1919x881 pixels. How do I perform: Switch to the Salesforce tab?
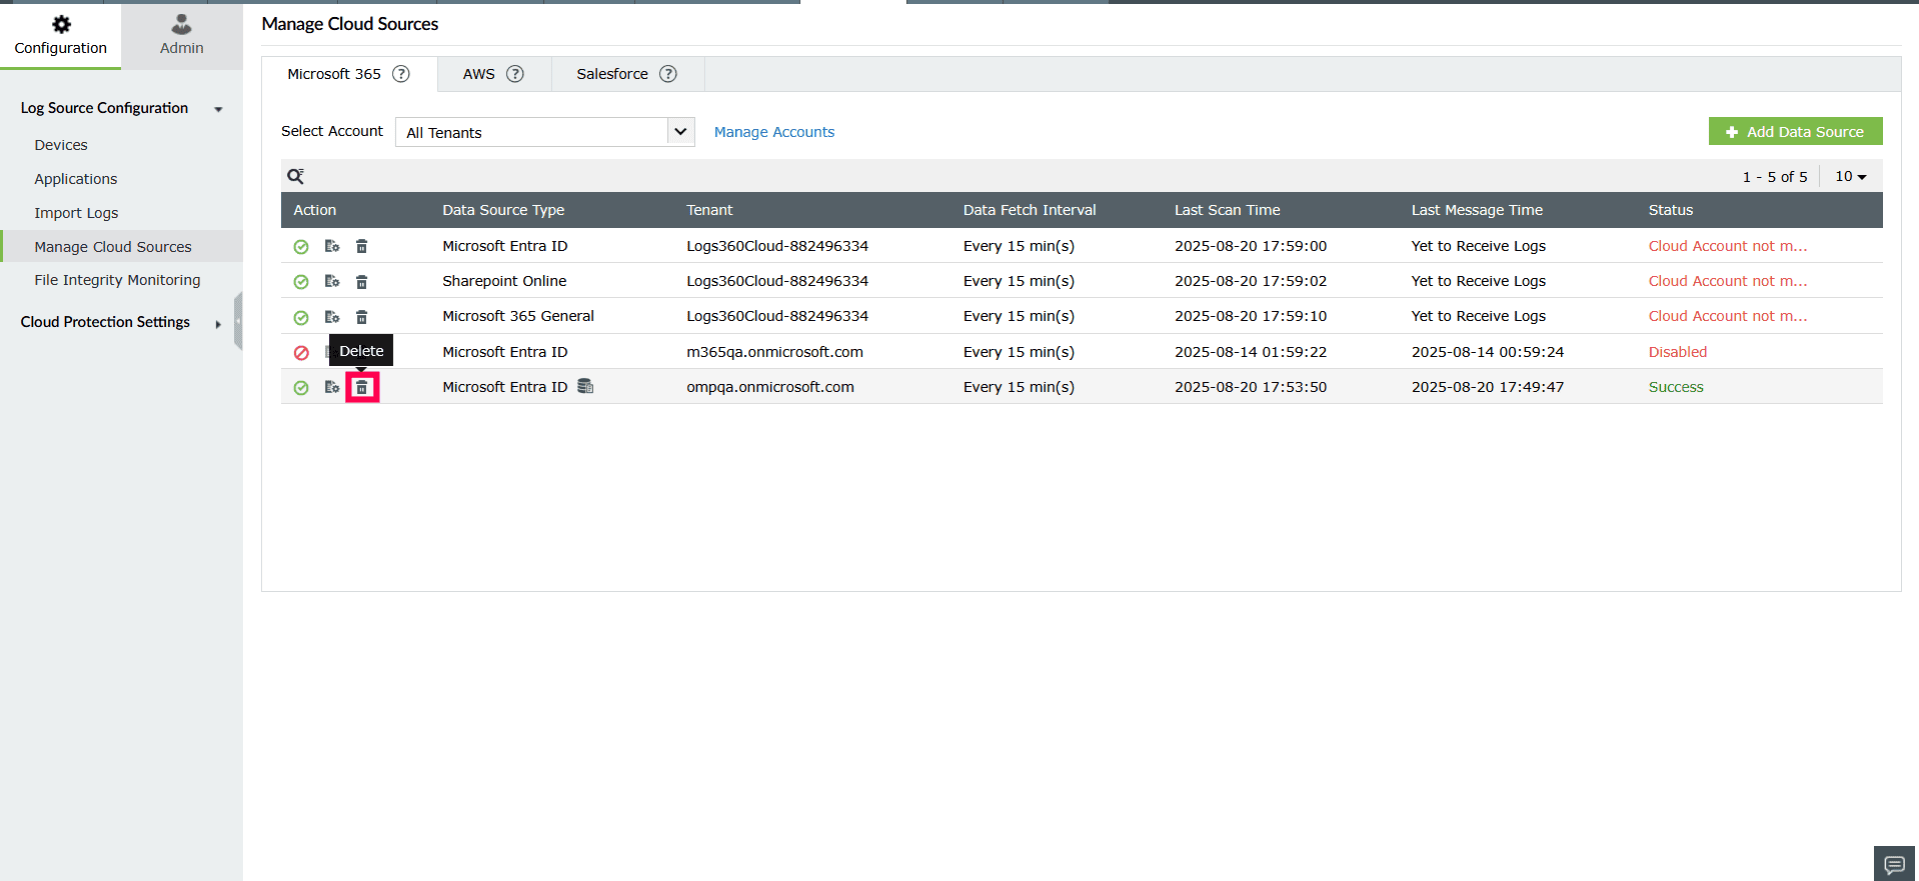[x=627, y=74]
